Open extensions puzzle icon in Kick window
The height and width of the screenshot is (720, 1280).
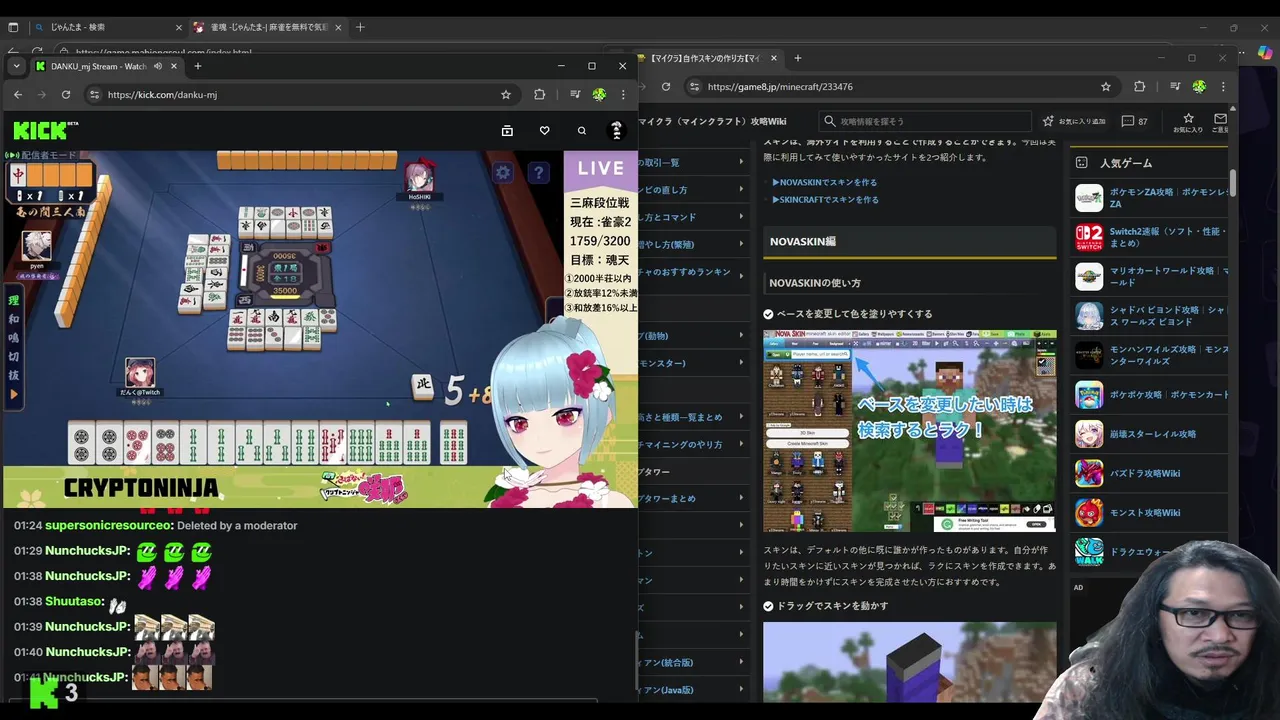540,94
